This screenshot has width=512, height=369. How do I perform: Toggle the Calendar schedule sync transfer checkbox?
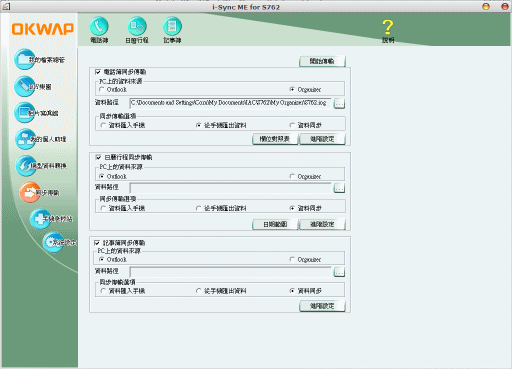(98, 157)
